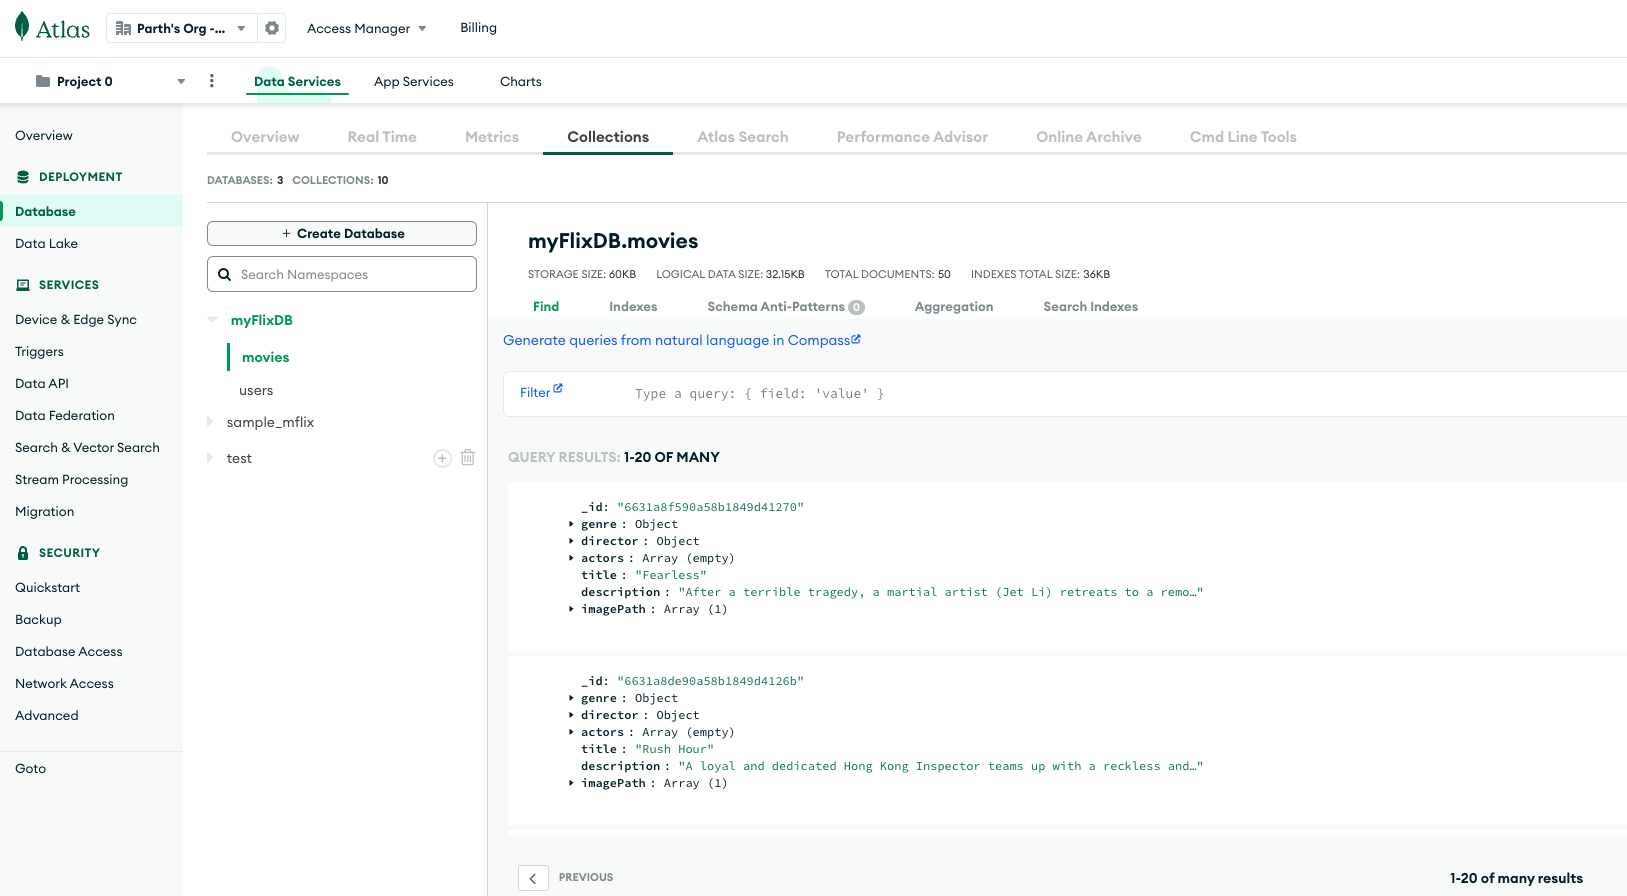Open the Search Indexes tab
Image resolution: width=1627 pixels, height=896 pixels.
(1091, 307)
